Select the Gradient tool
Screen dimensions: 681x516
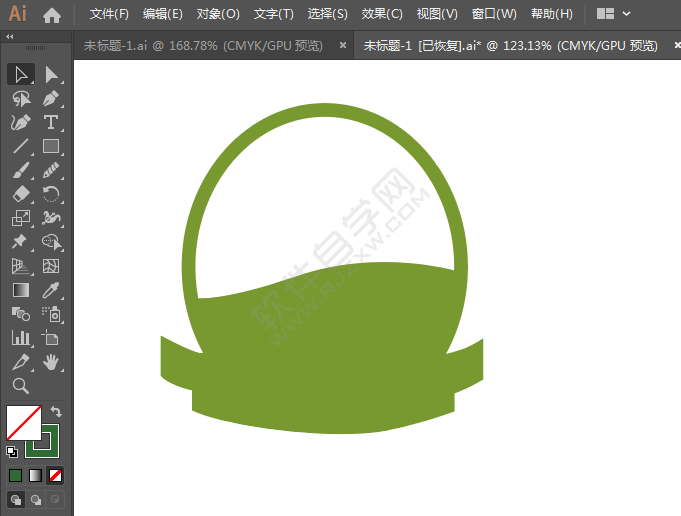[21, 290]
